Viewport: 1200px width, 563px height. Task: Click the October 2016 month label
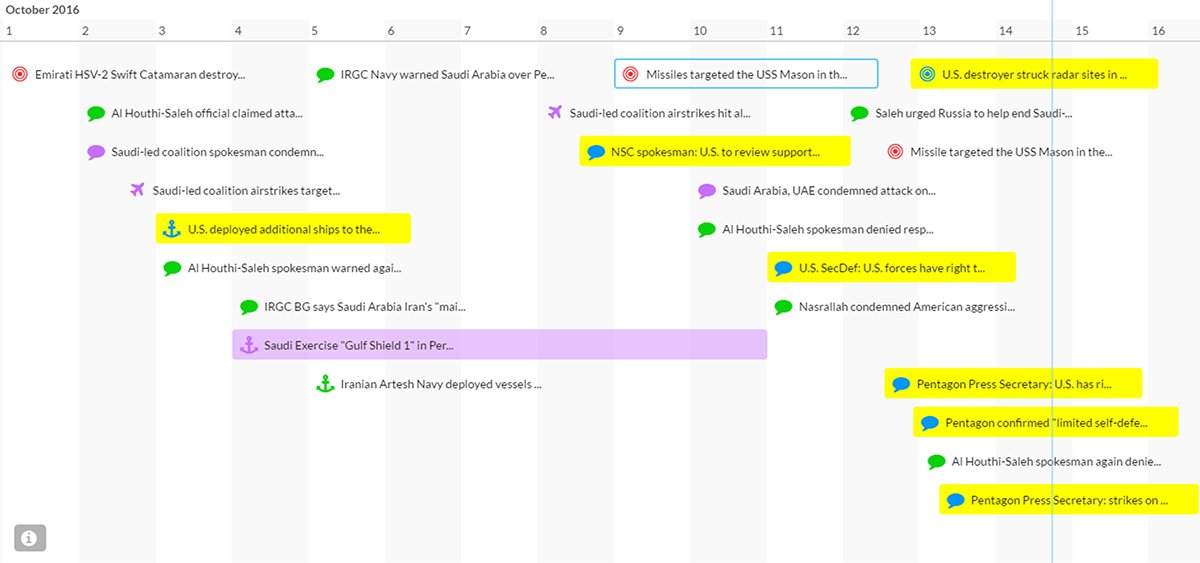[43, 10]
